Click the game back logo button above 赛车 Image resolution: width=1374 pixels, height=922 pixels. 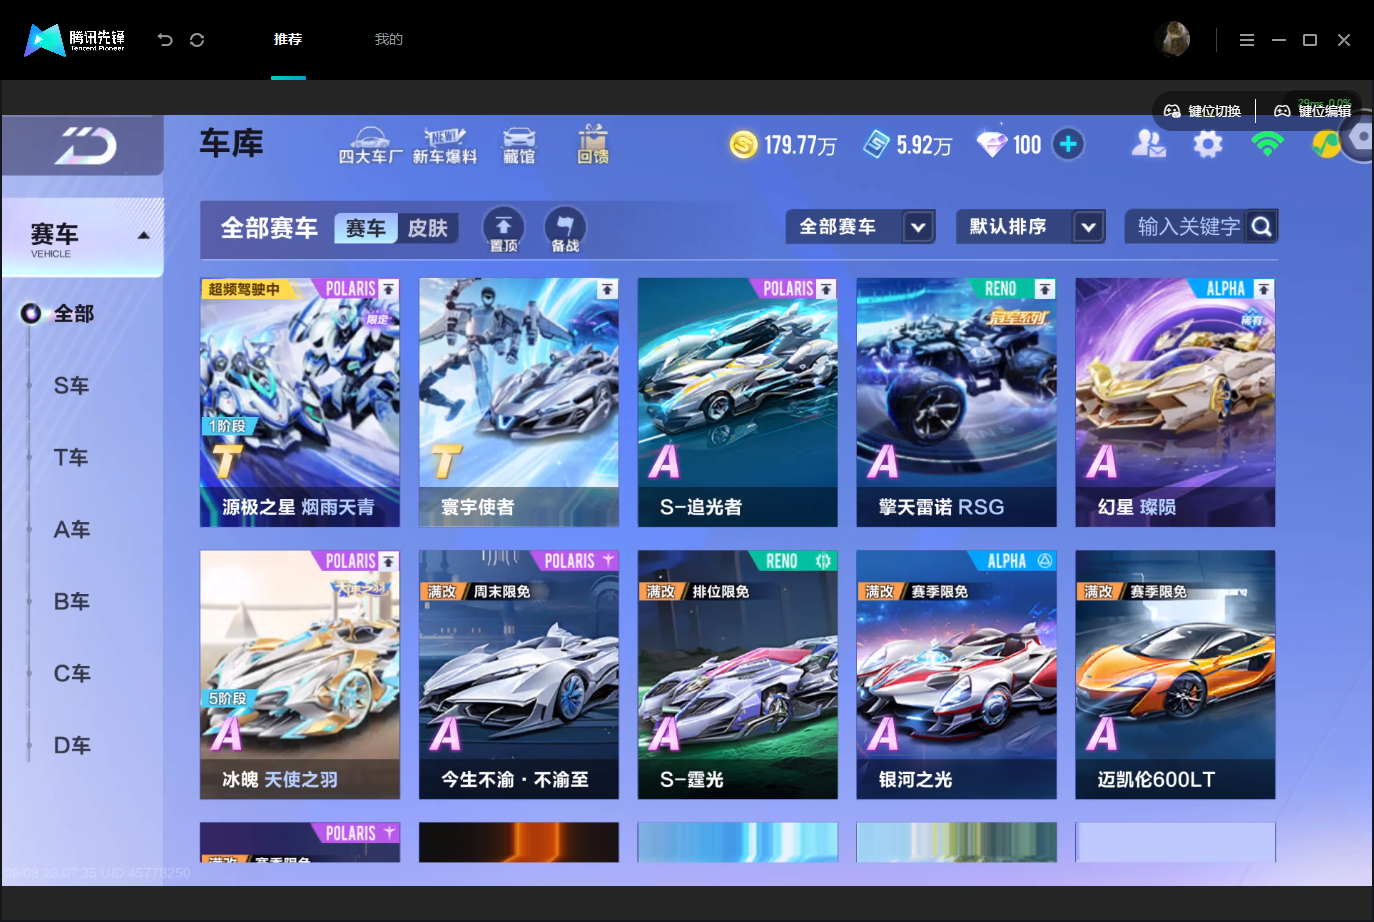84,146
